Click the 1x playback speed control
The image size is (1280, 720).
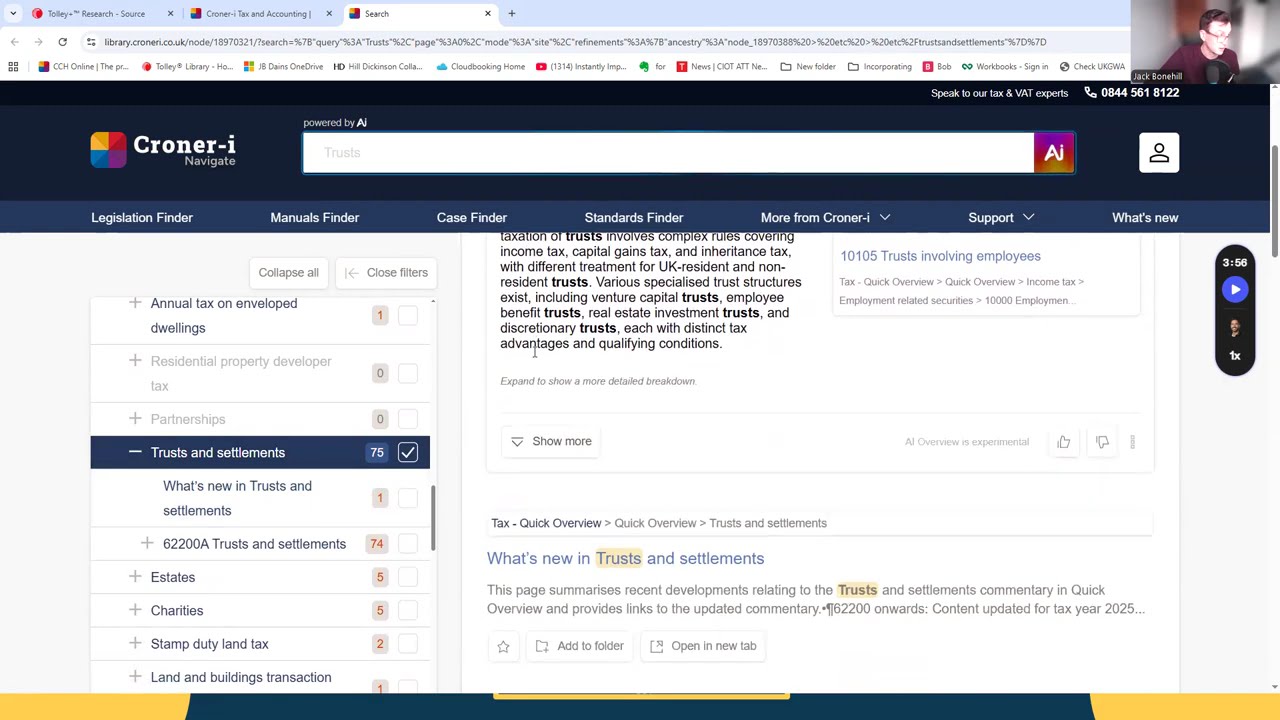tap(1235, 356)
